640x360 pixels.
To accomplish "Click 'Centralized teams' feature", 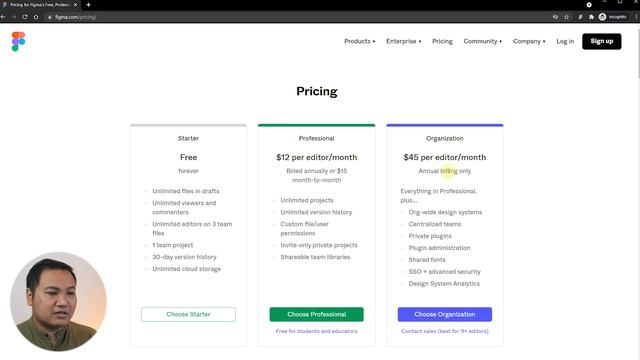I will 435,224.
